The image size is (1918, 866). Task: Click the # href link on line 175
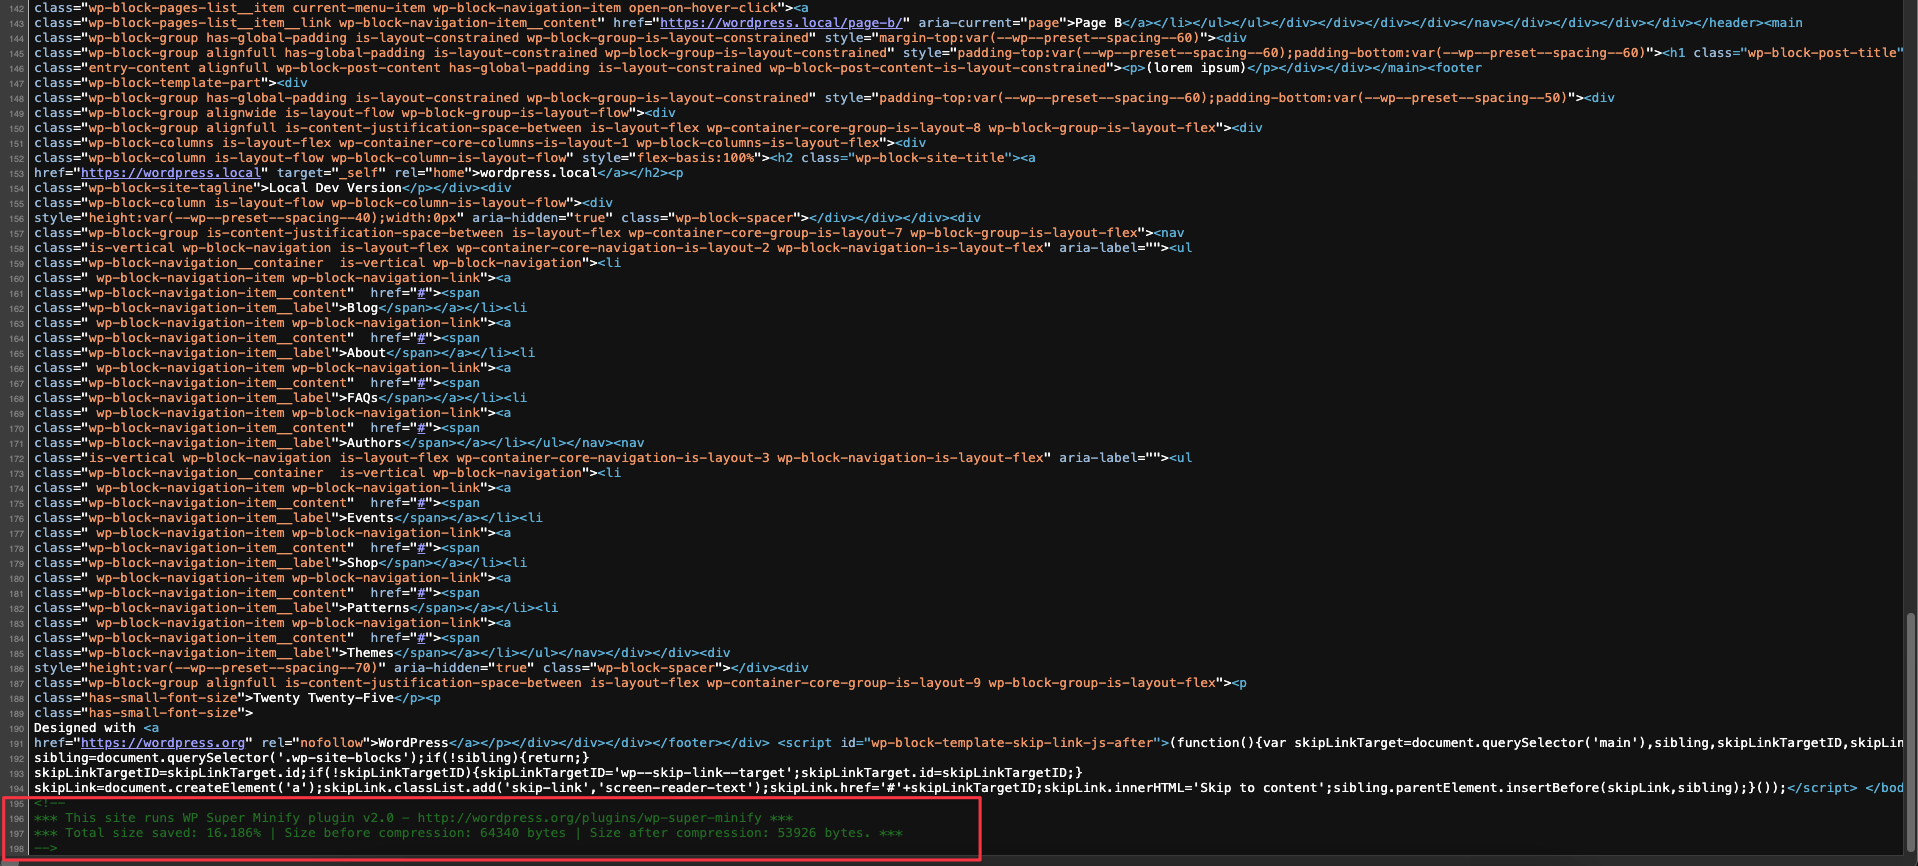pyautogui.click(x=422, y=502)
